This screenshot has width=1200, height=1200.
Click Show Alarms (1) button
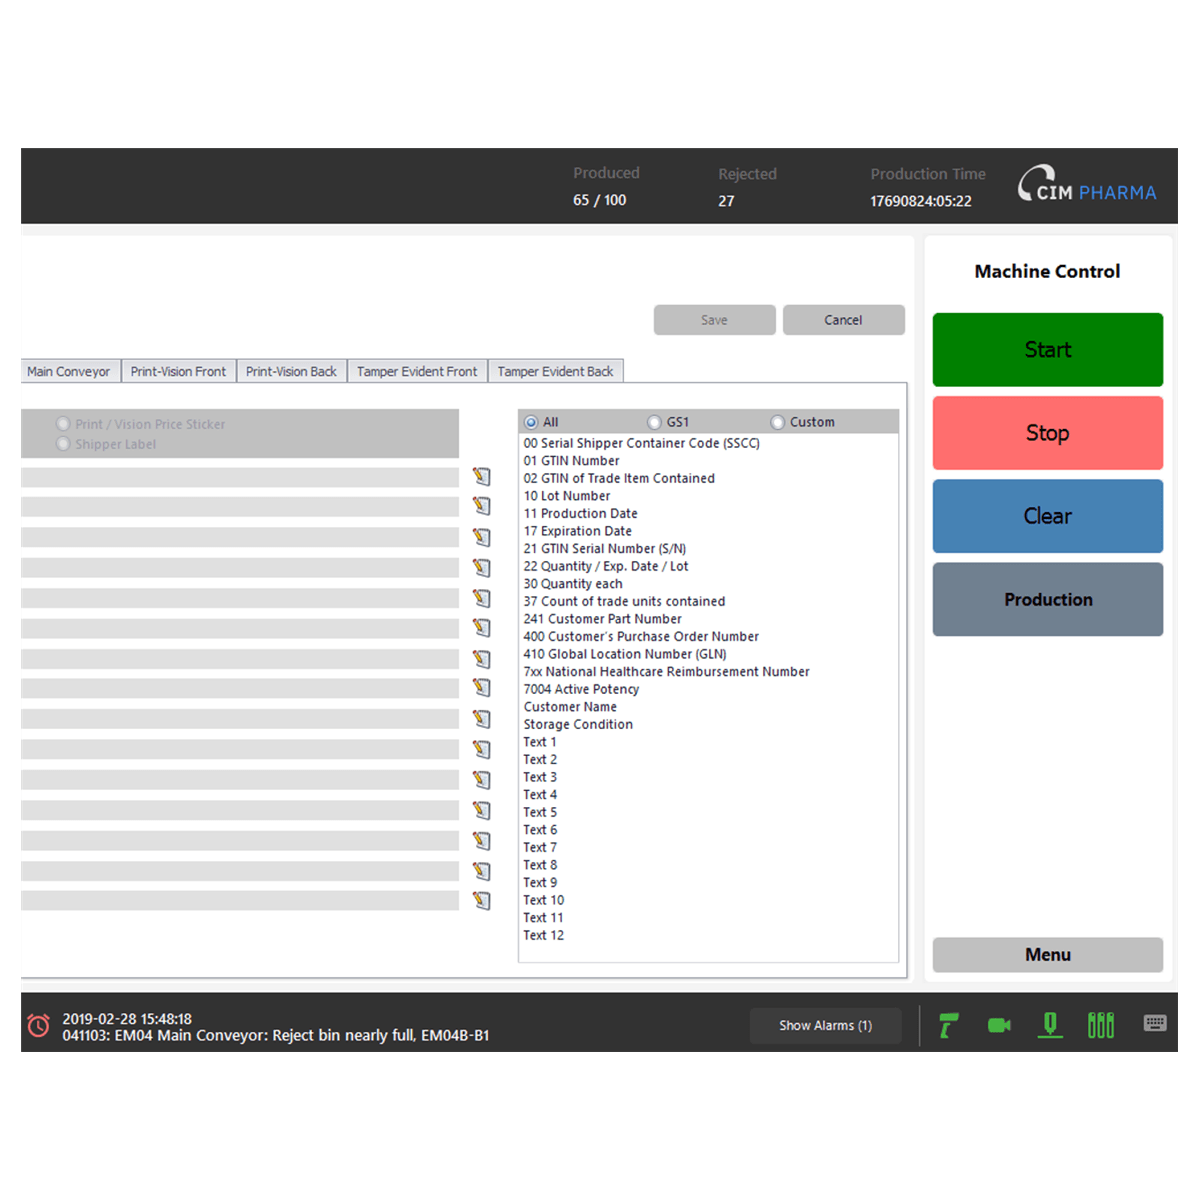(x=825, y=1026)
